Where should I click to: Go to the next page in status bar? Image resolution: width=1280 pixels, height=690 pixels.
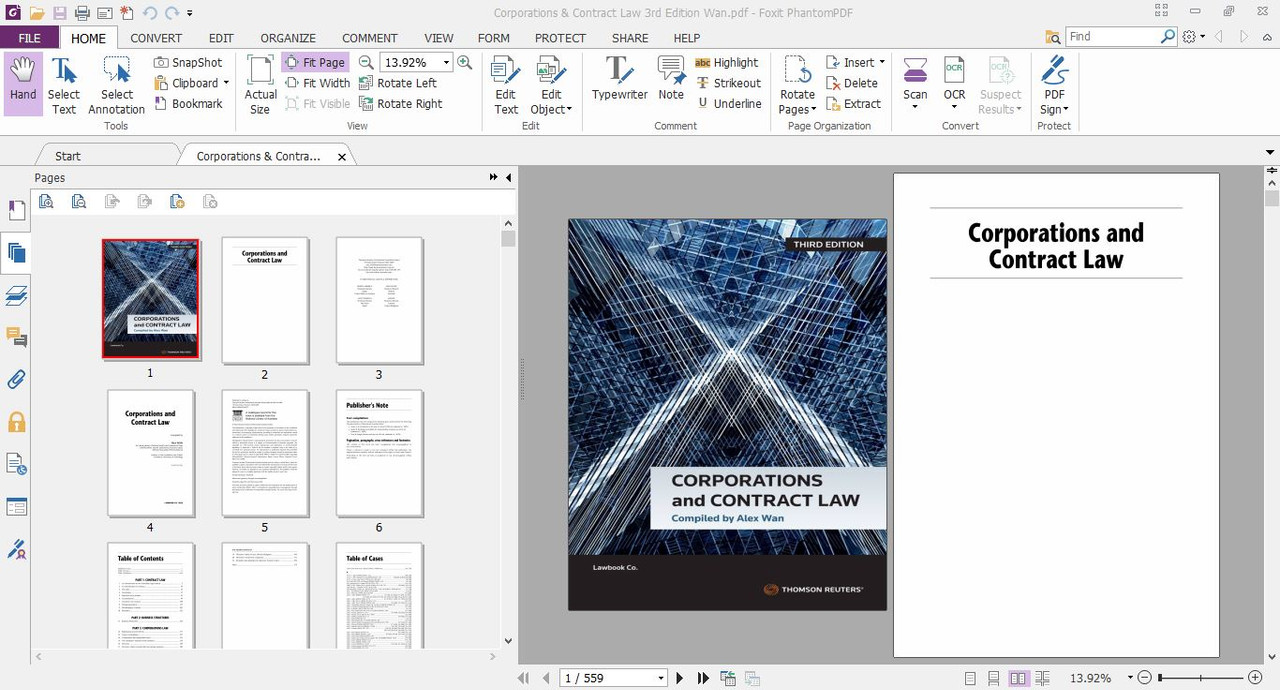coord(679,678)
